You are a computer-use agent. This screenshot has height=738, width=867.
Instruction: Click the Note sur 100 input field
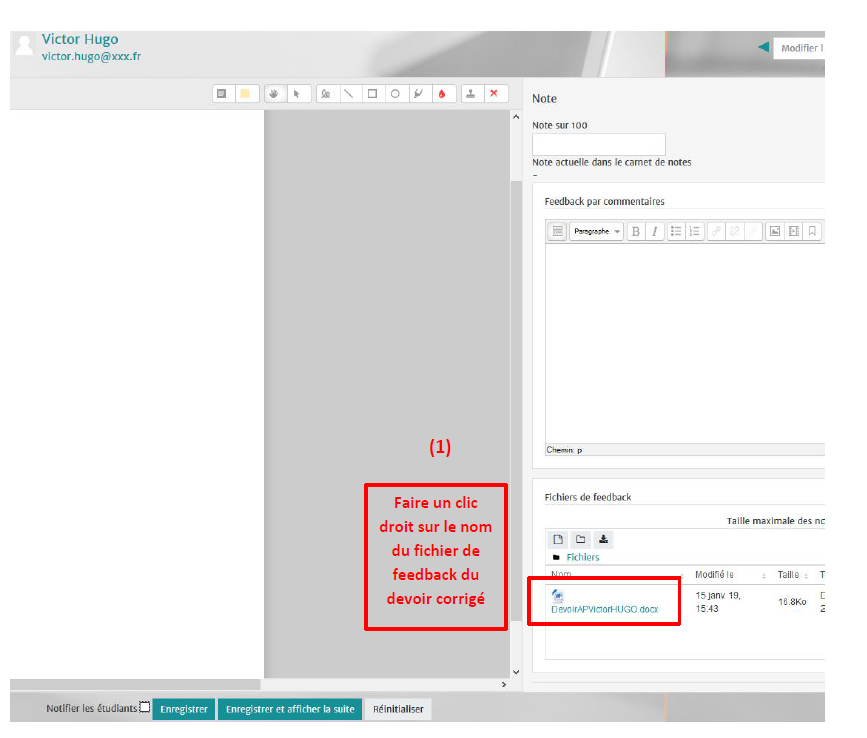click(598, 144)
